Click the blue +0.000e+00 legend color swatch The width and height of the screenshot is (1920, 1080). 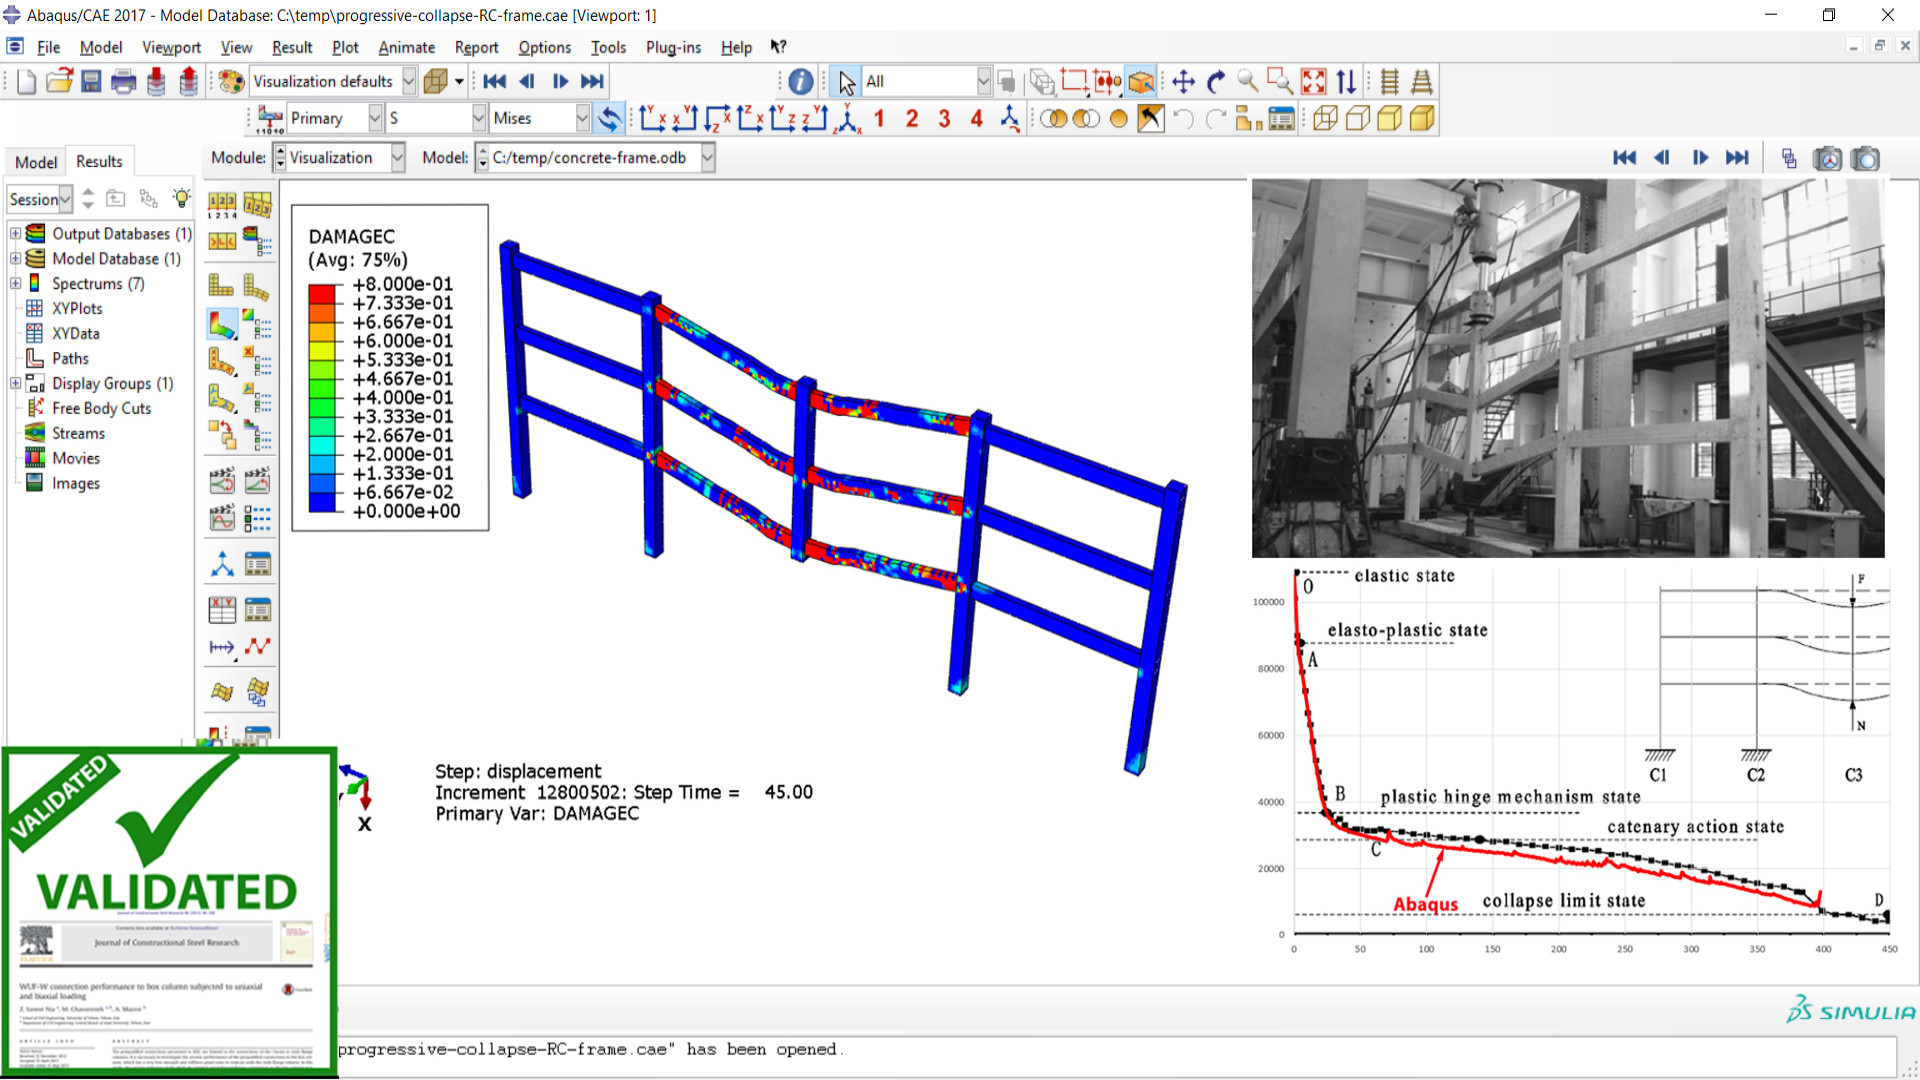pyautogui.click(x=322, y=503)
